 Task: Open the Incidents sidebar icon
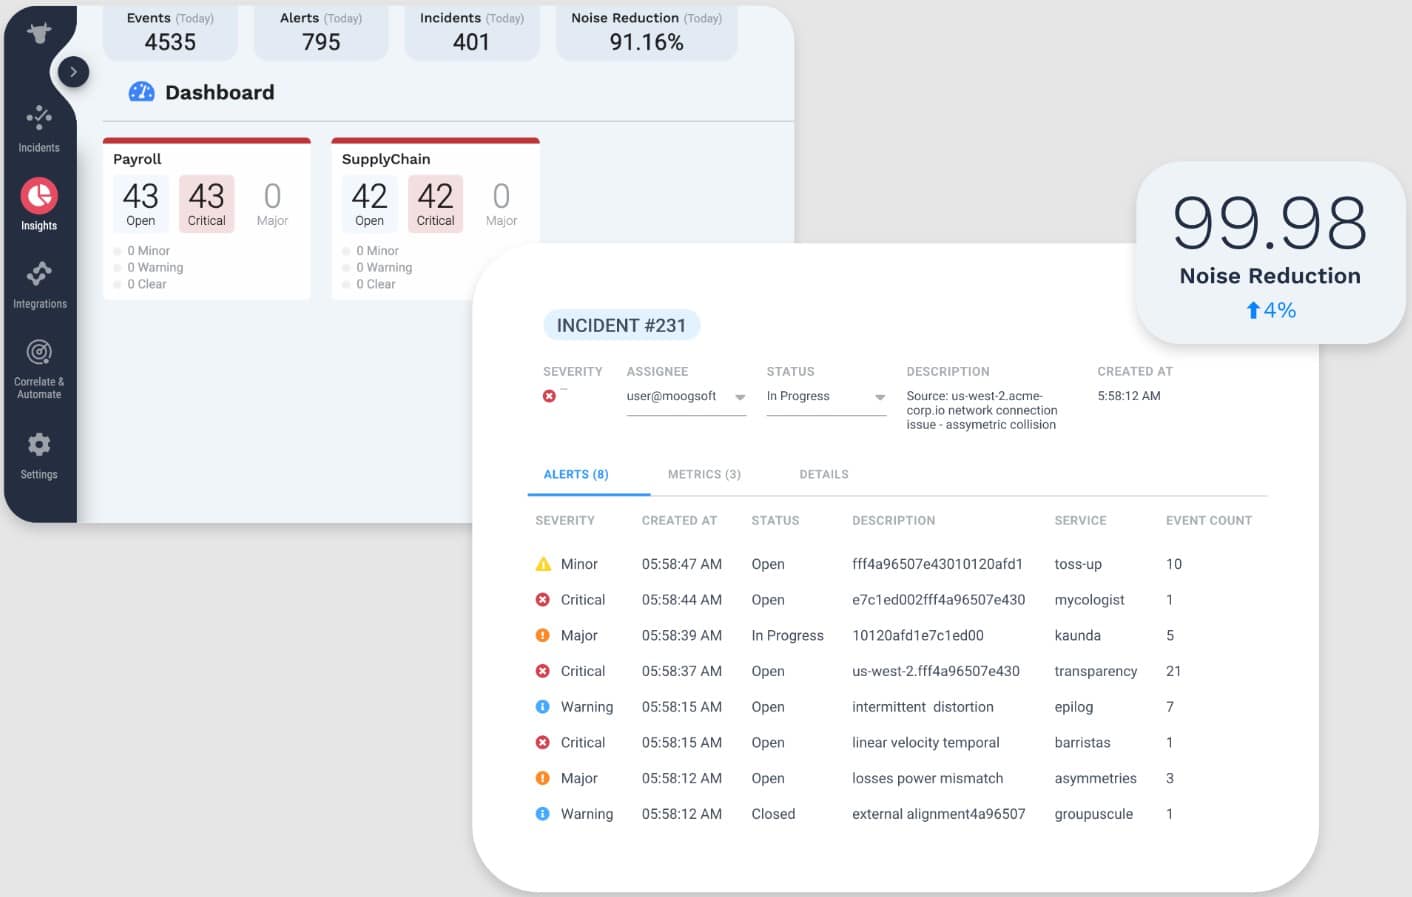click(39, 119)
